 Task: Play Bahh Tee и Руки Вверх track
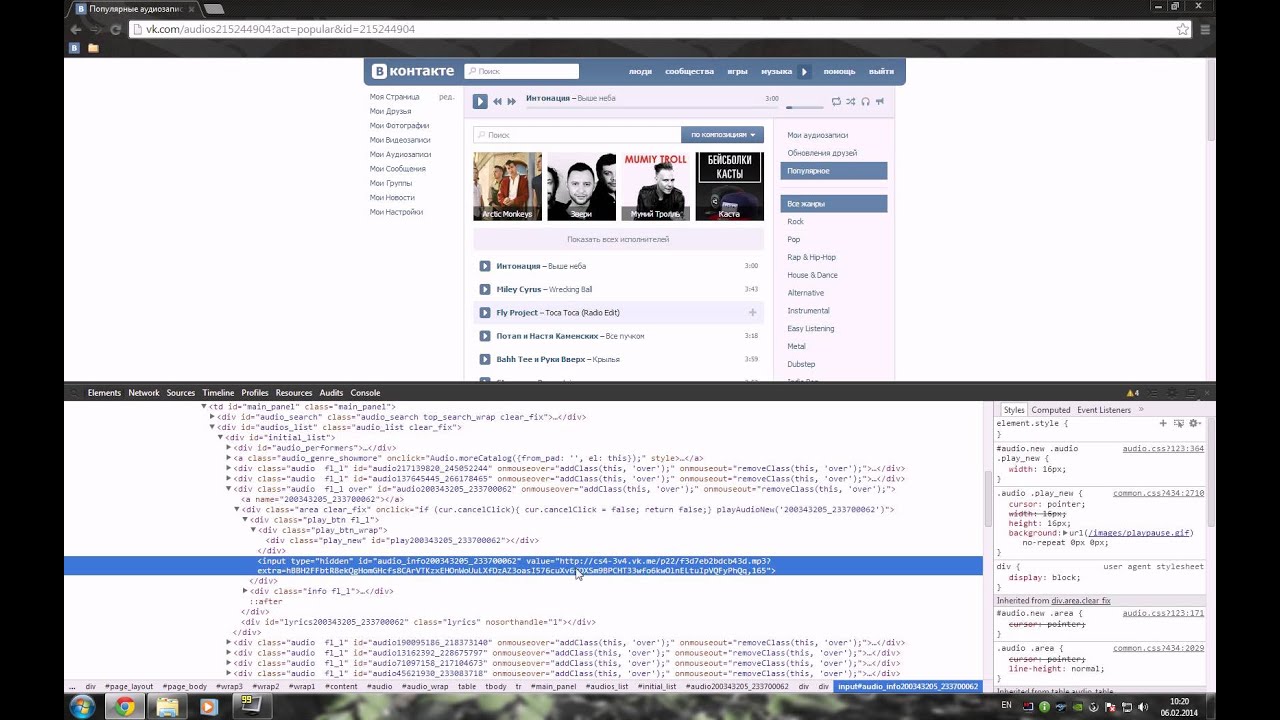click(x=485, y=359)
